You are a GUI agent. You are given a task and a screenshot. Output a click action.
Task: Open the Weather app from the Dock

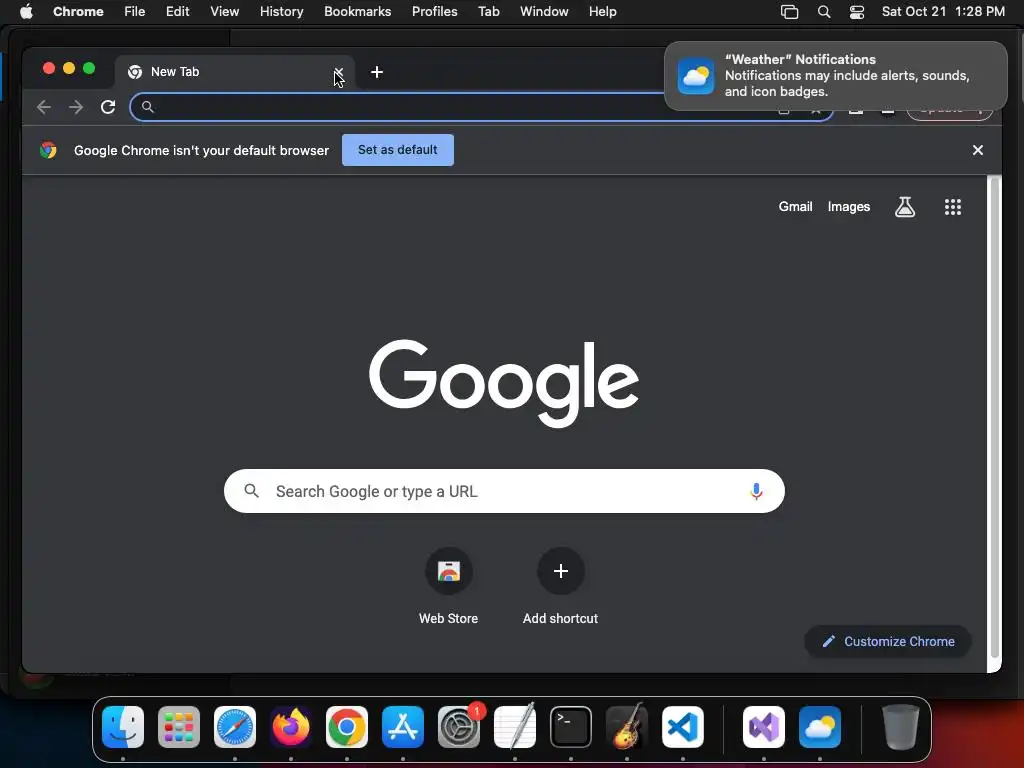[x=820, y=727]
